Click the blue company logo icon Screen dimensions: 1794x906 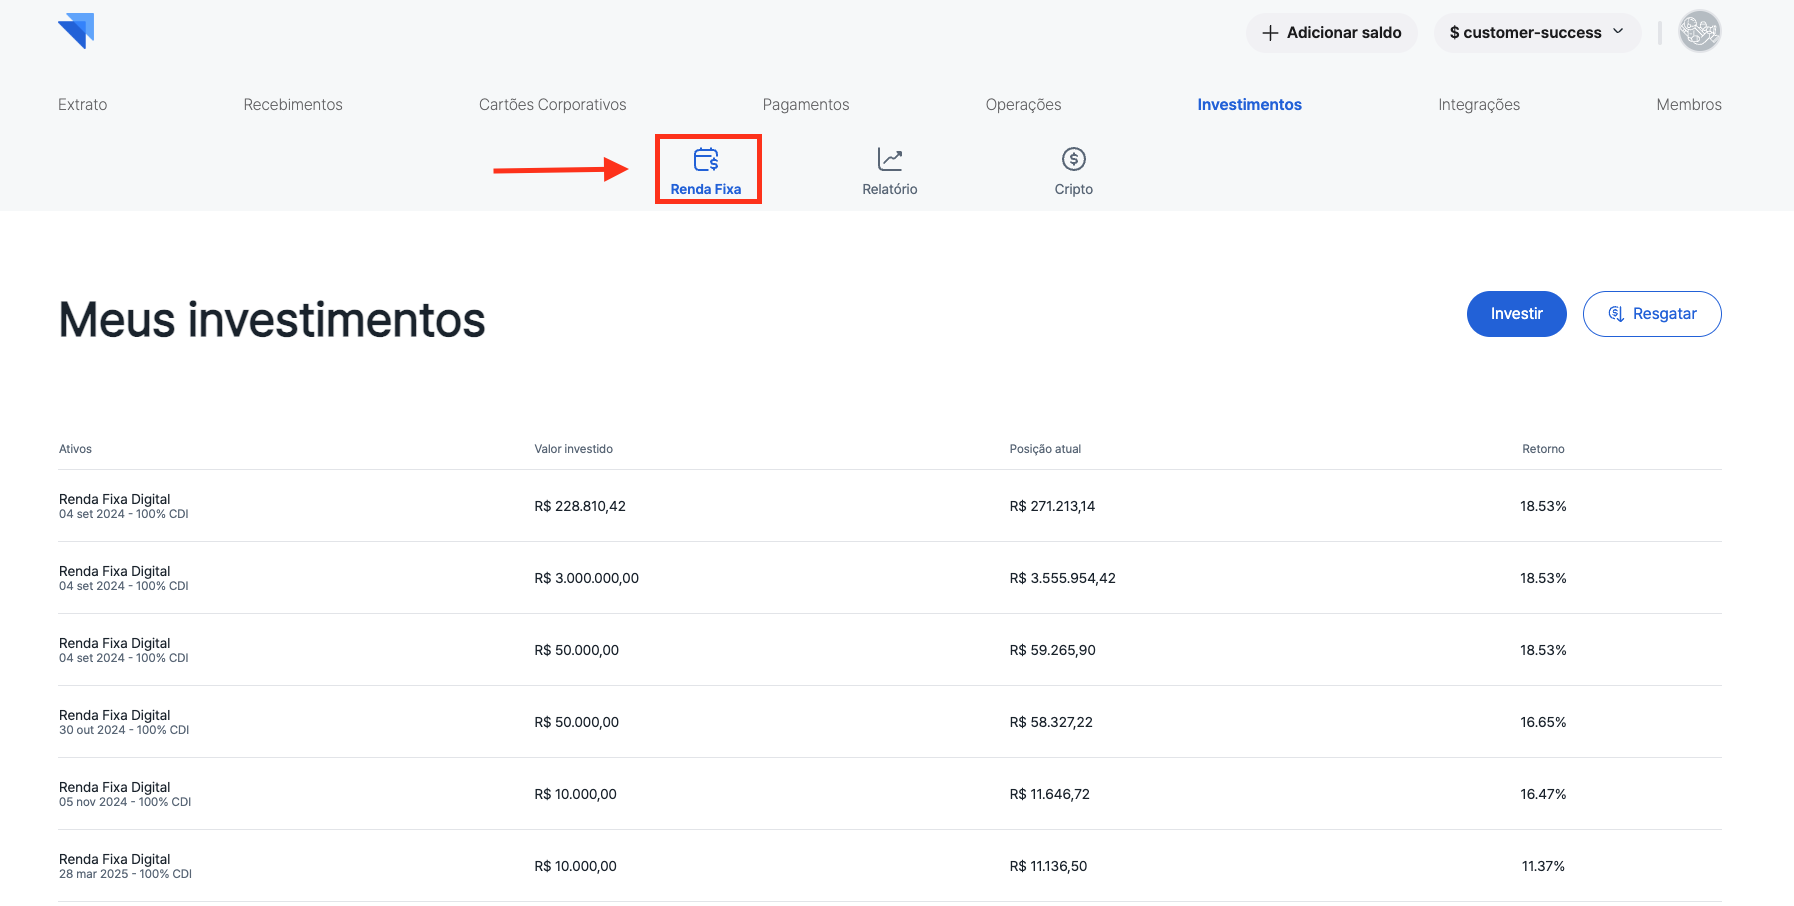(x=76, y=31)
